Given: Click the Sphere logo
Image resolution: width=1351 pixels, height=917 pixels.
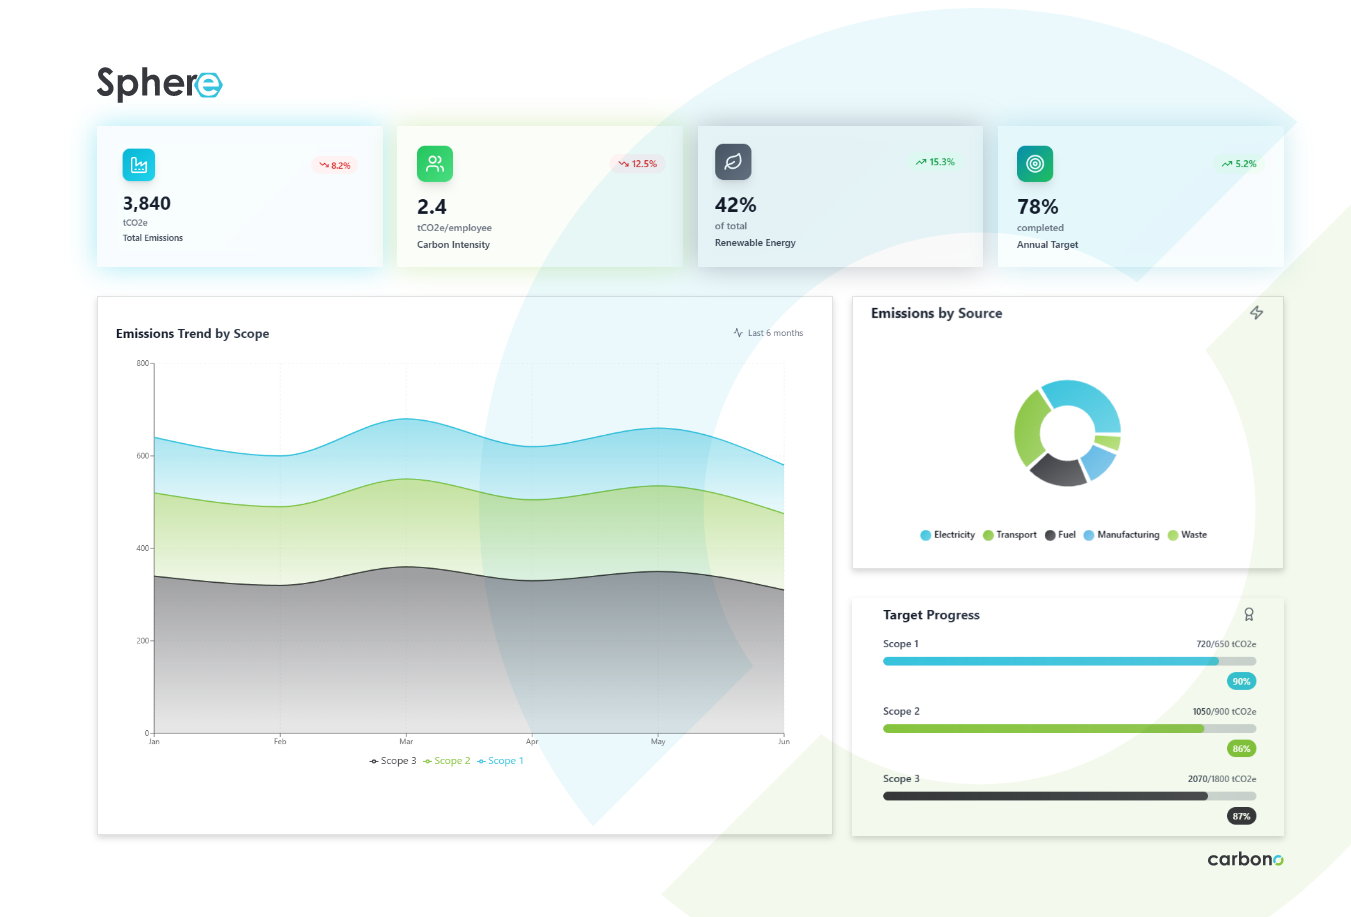Looking at the screenshot, I should point(159,83).
